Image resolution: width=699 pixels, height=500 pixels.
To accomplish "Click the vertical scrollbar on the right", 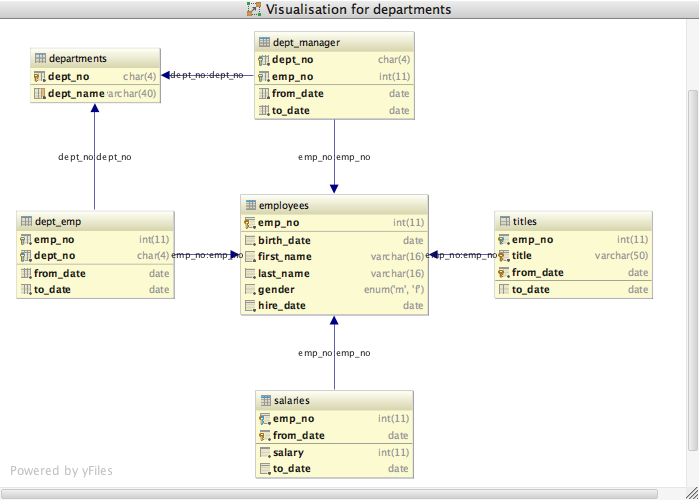I will pos(692,270).
